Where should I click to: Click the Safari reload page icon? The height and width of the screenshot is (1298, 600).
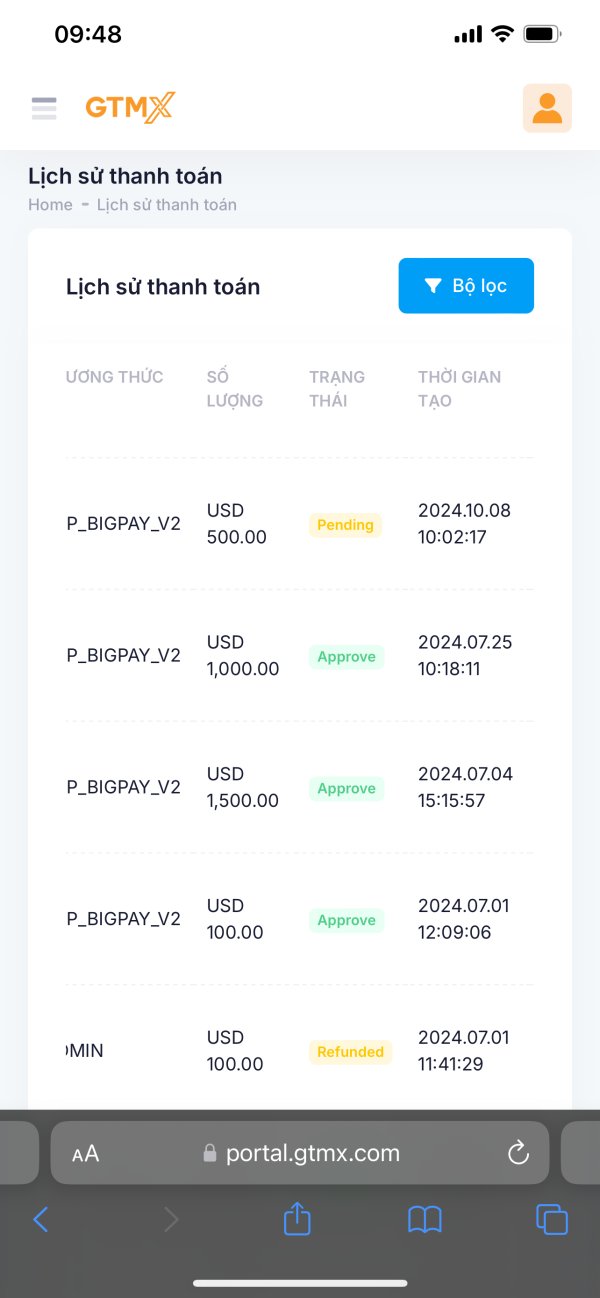(518, 1153)
